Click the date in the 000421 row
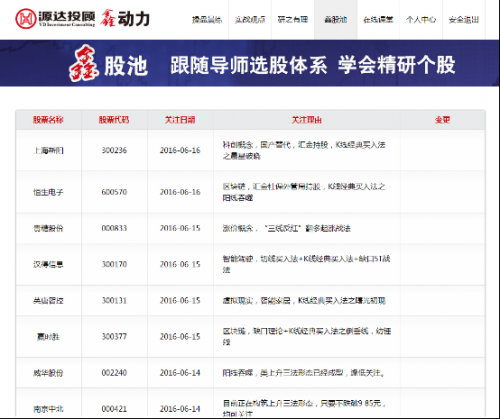The image size is (500, 419). coord(180,409)
